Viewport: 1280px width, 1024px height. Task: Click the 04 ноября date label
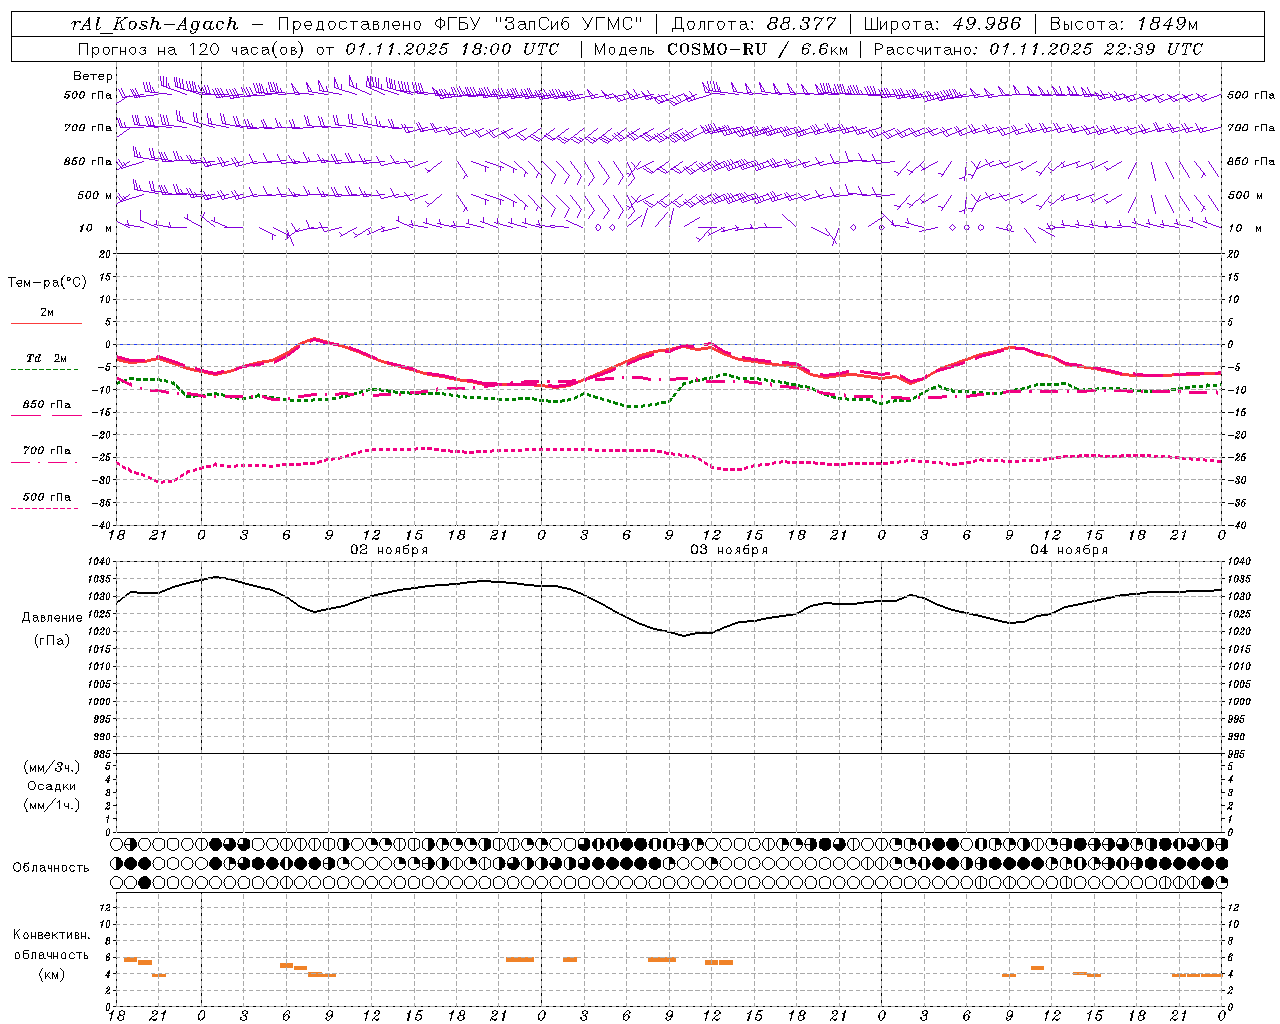click(x=1069, y=550)
